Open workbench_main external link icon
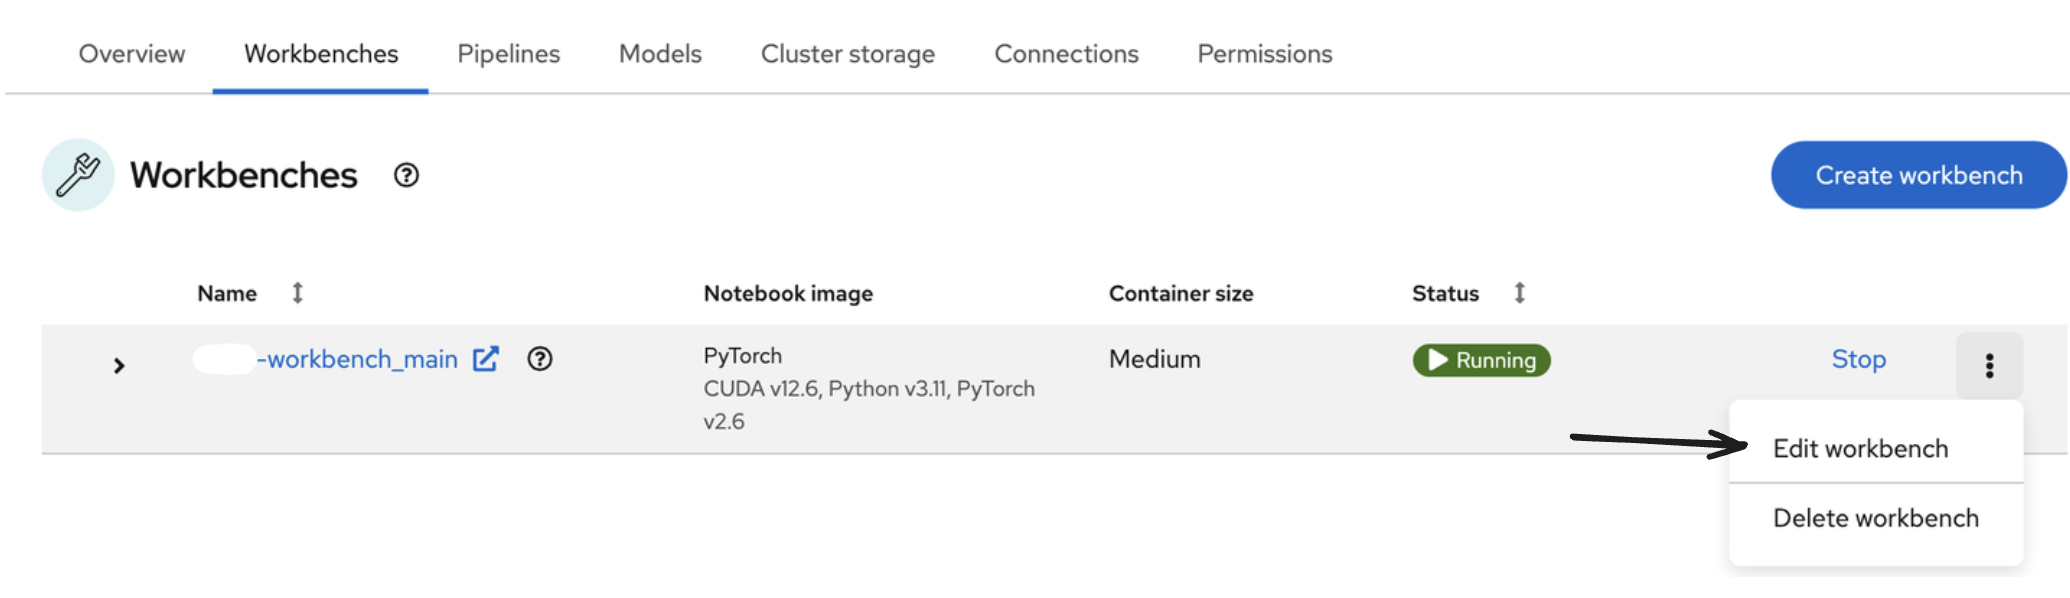This screenshot has height=598, width=2070. pos(486,359)
